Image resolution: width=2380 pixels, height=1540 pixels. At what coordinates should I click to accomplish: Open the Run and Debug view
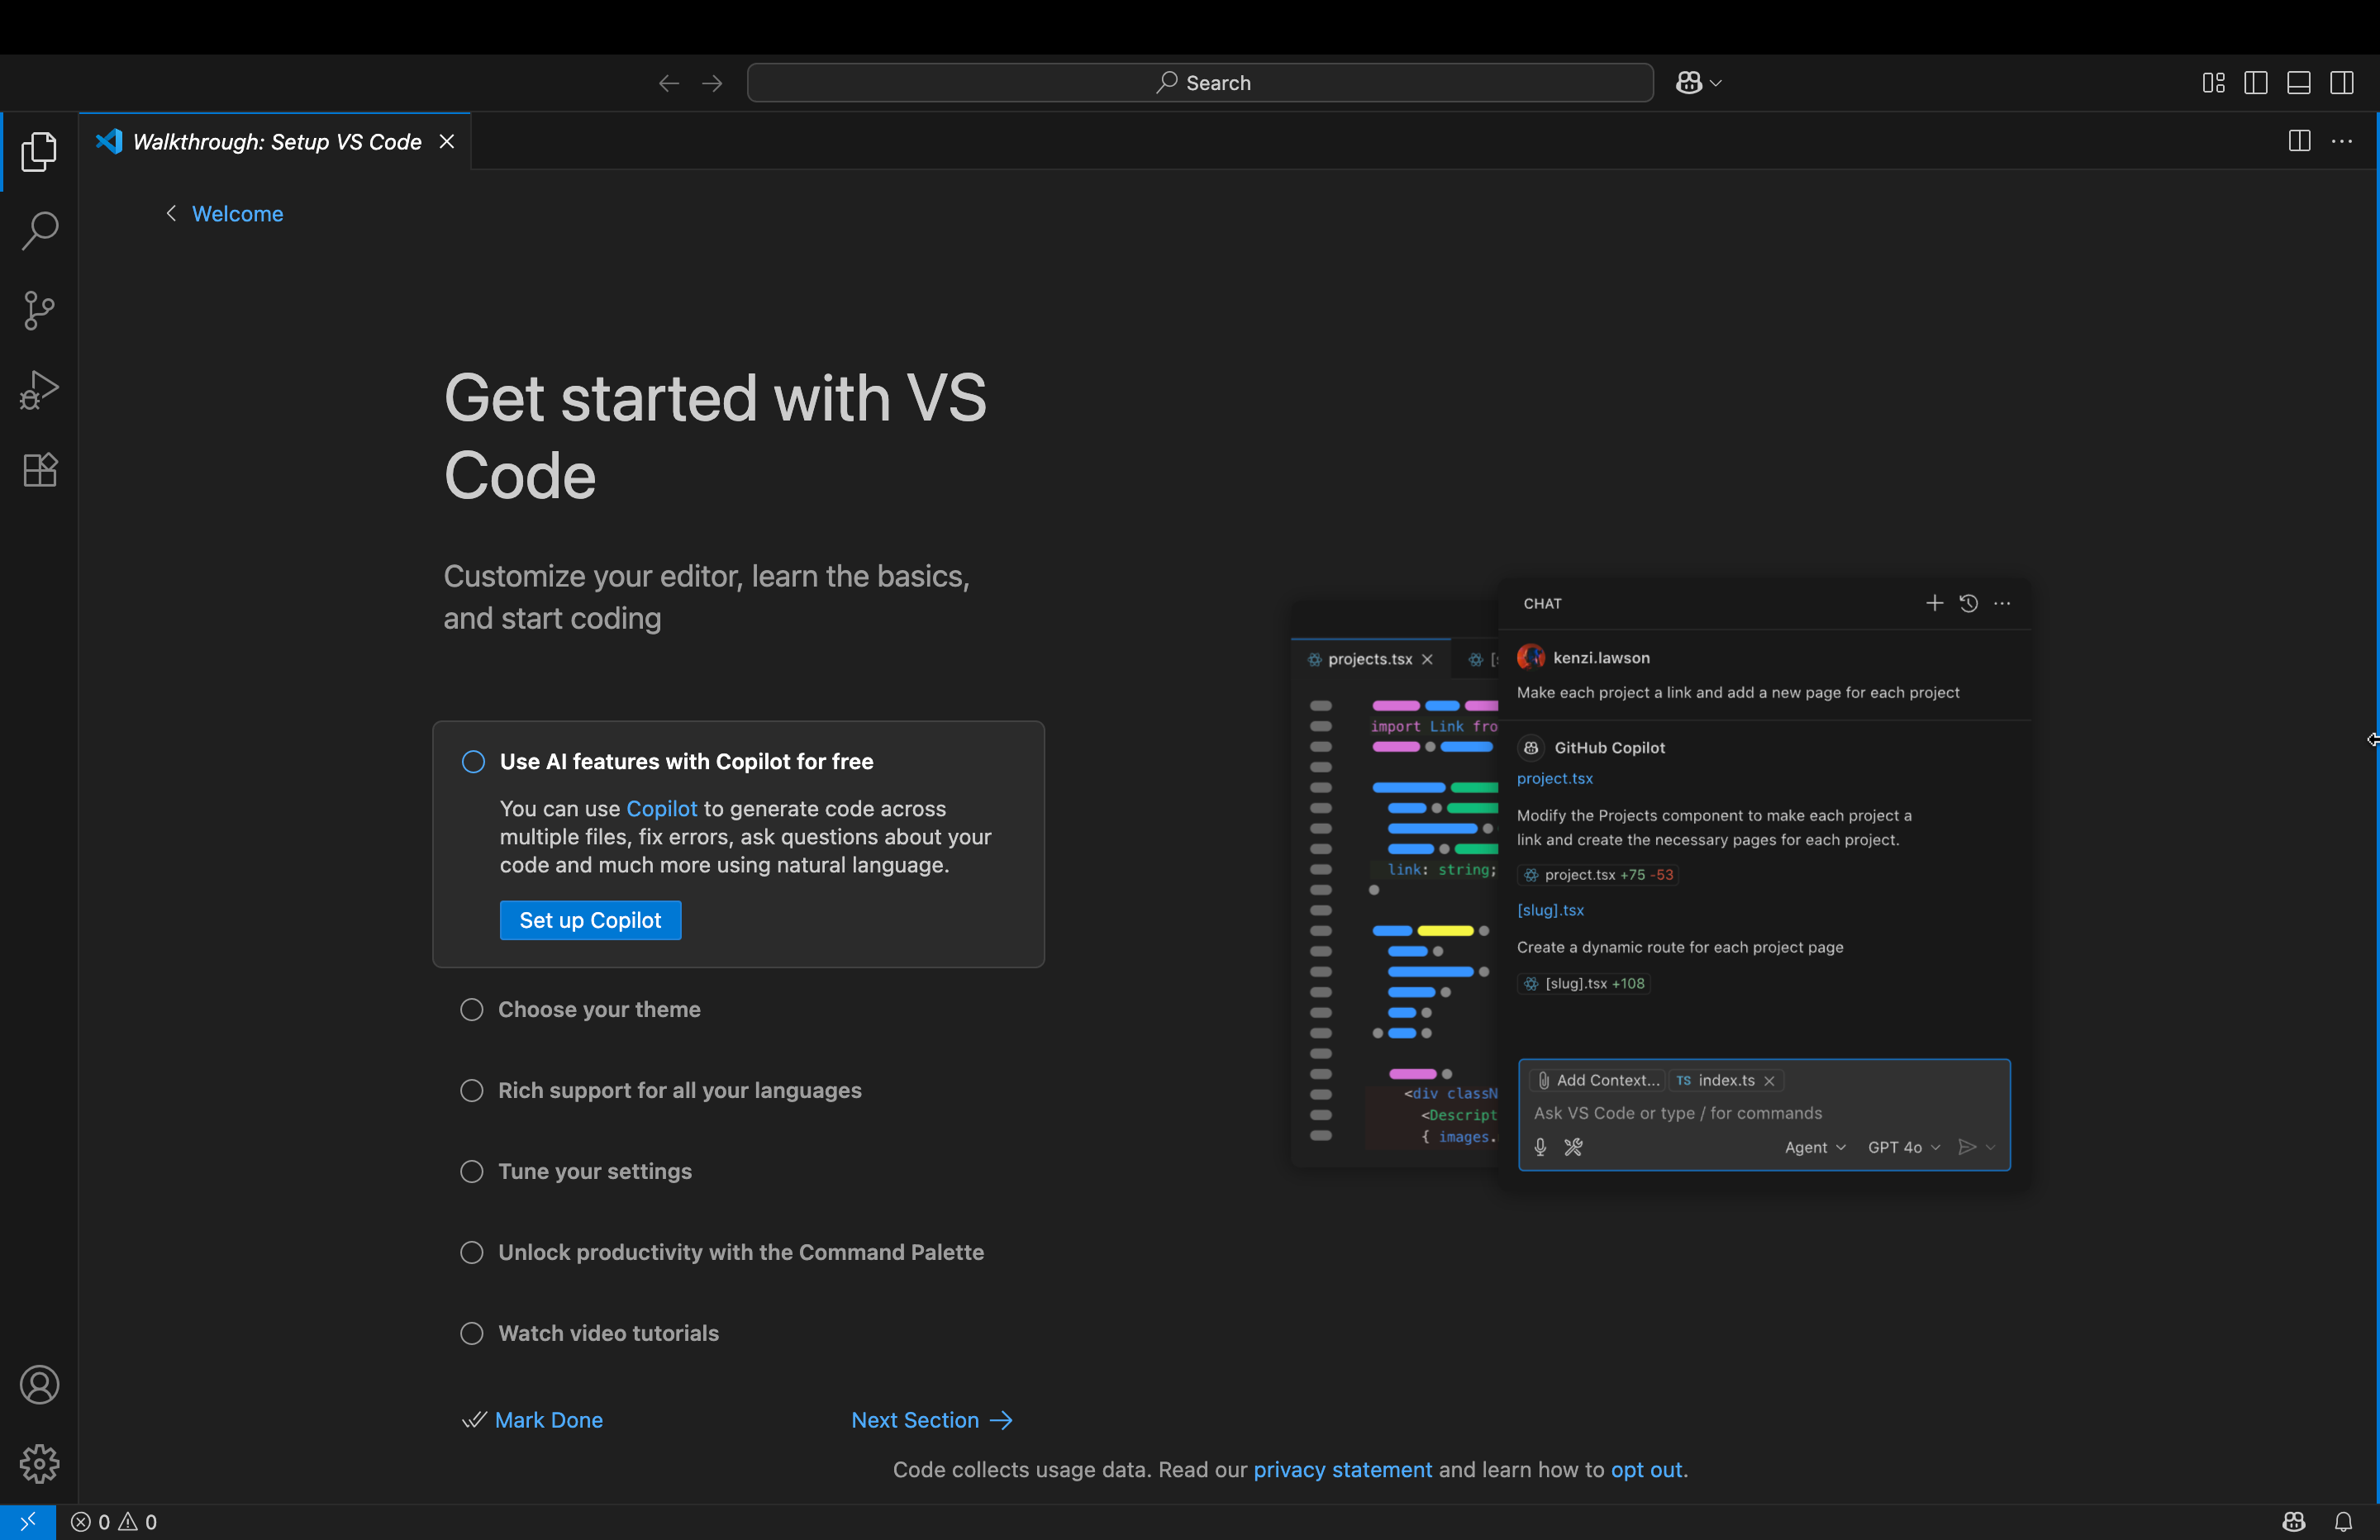click(39, 390)
